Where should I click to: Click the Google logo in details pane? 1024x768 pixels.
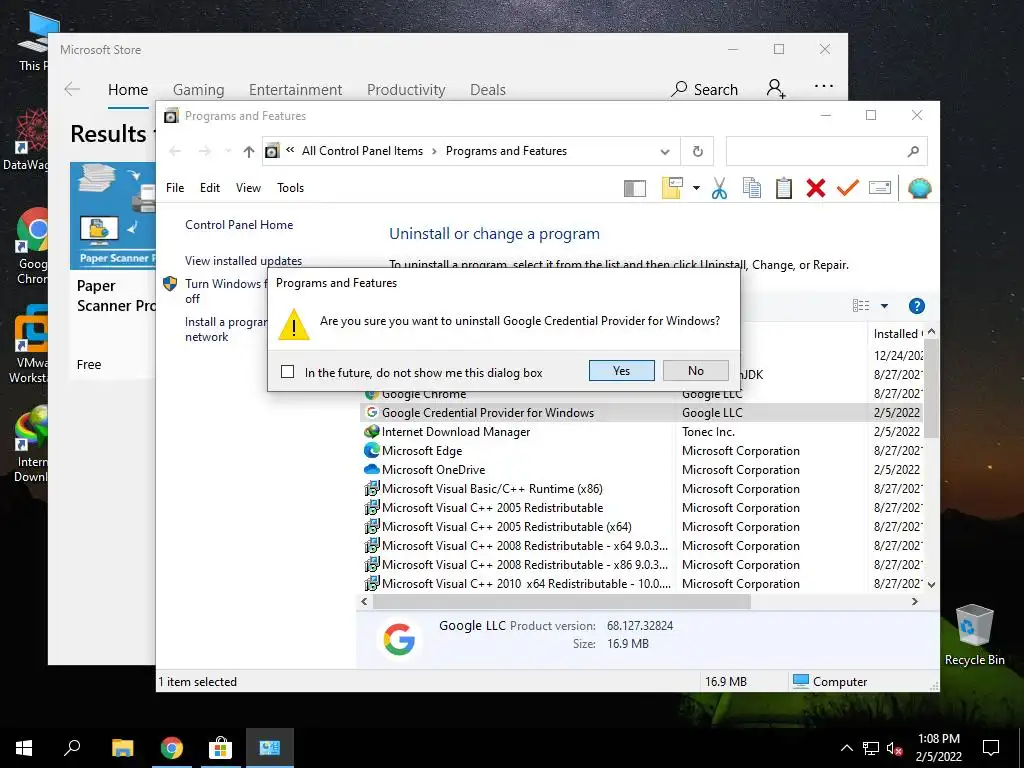(399, 639)
